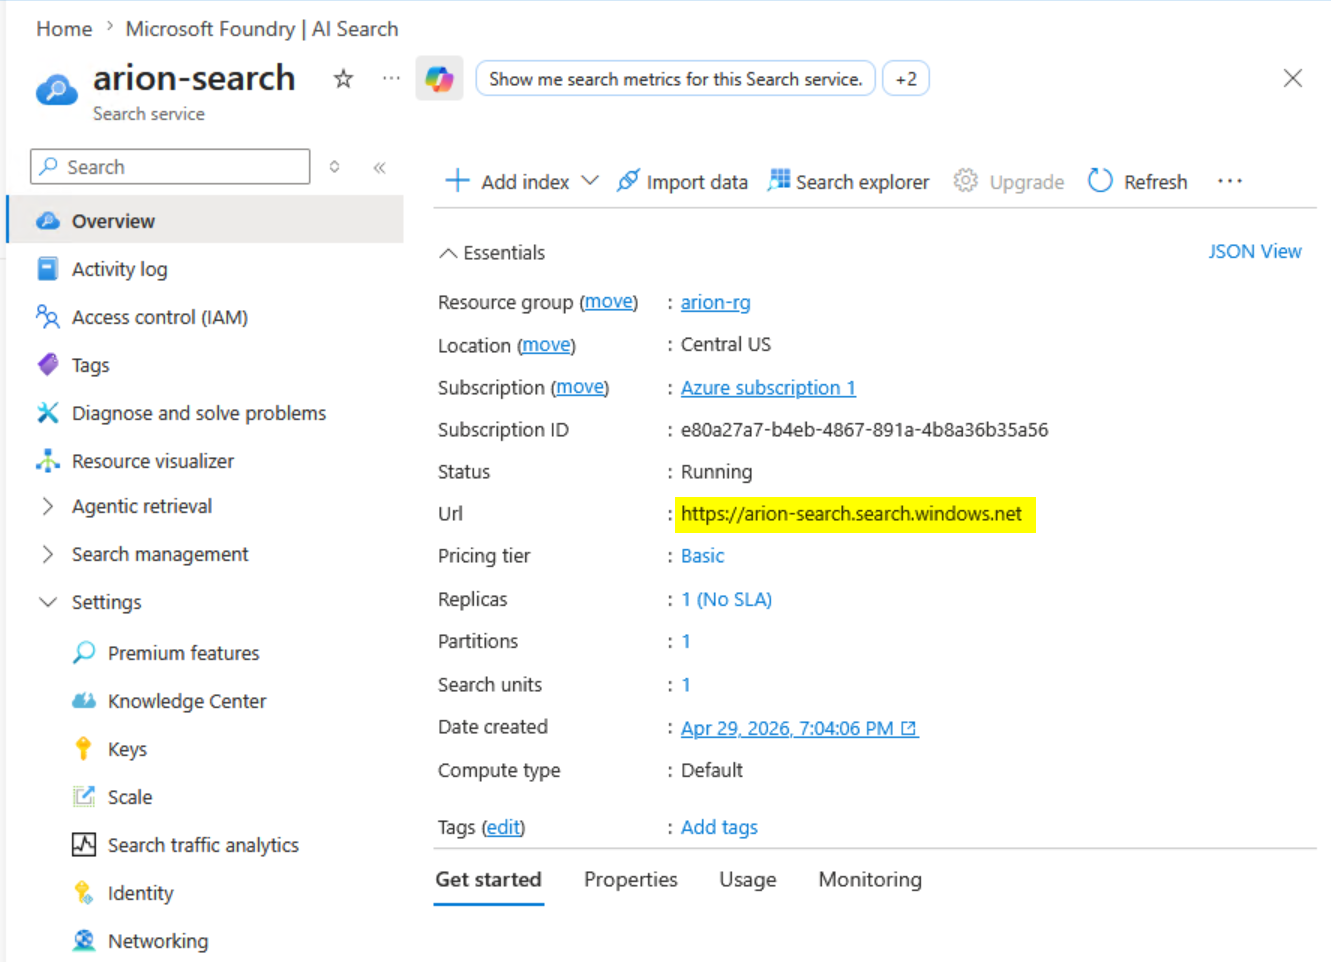Open the Copilot icon button
The image size is (1331, 962).
point(439,79)
